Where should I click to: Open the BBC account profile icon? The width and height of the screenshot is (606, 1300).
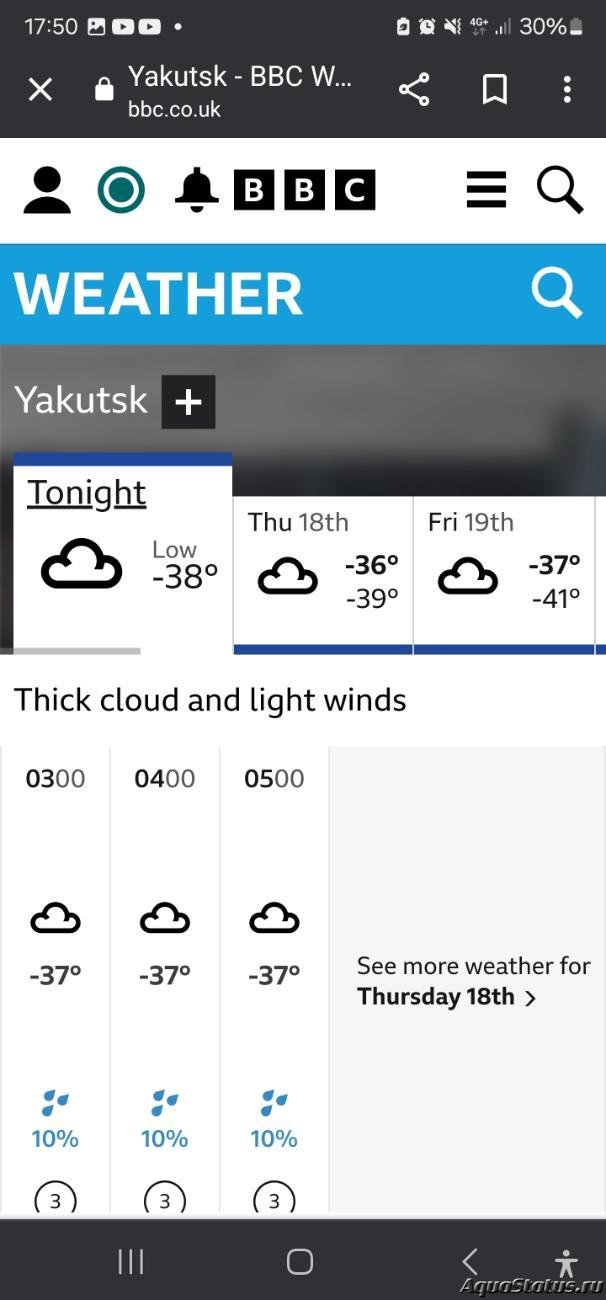click(47, 190)
